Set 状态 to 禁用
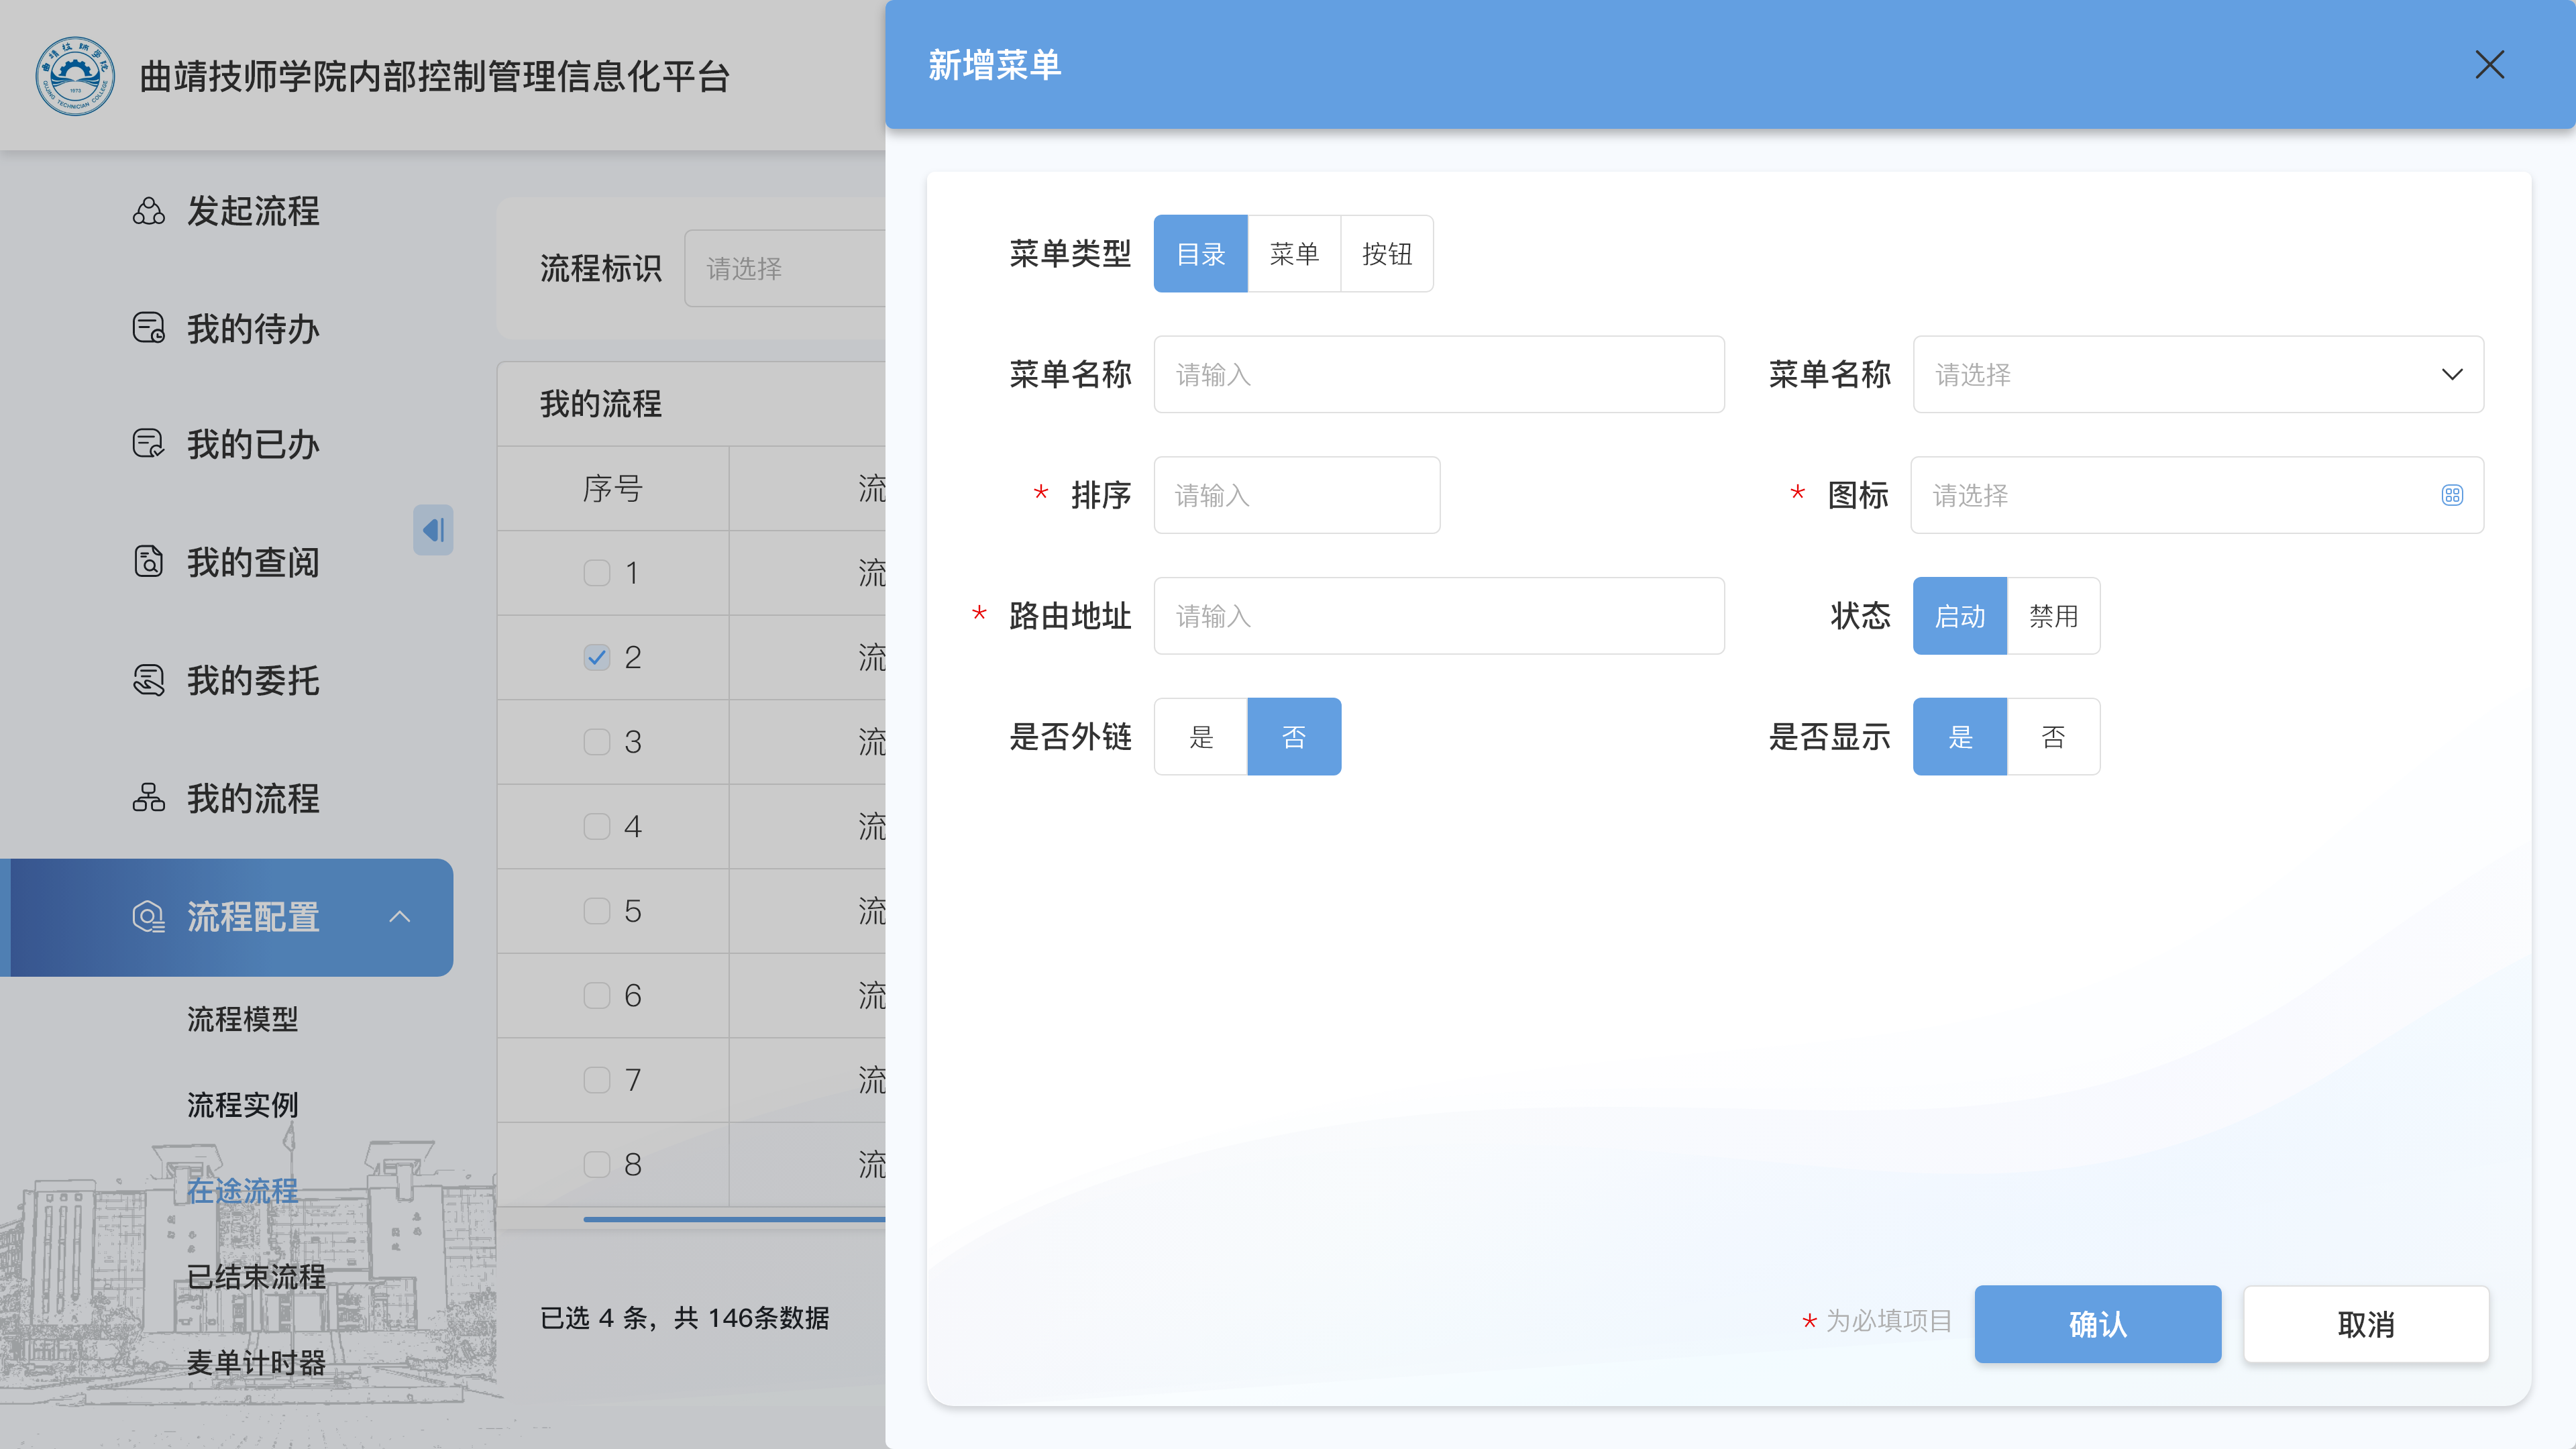The height and width of the screenshot is (1449, 2576). 2053,616
